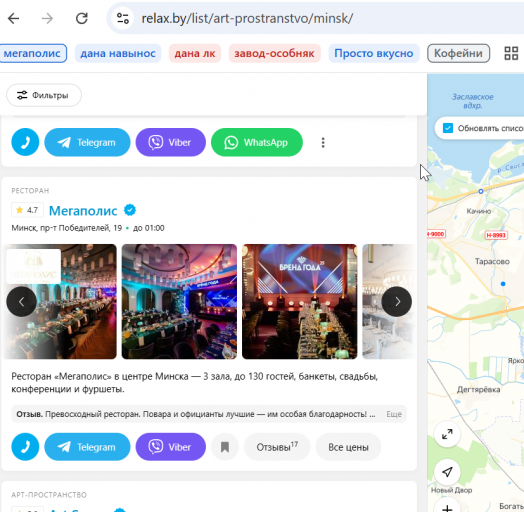Image resolution: width=524 pixels, height=512 pixels.
Task: Click Заславское вдхр. map label
Action: coord(472,101)
